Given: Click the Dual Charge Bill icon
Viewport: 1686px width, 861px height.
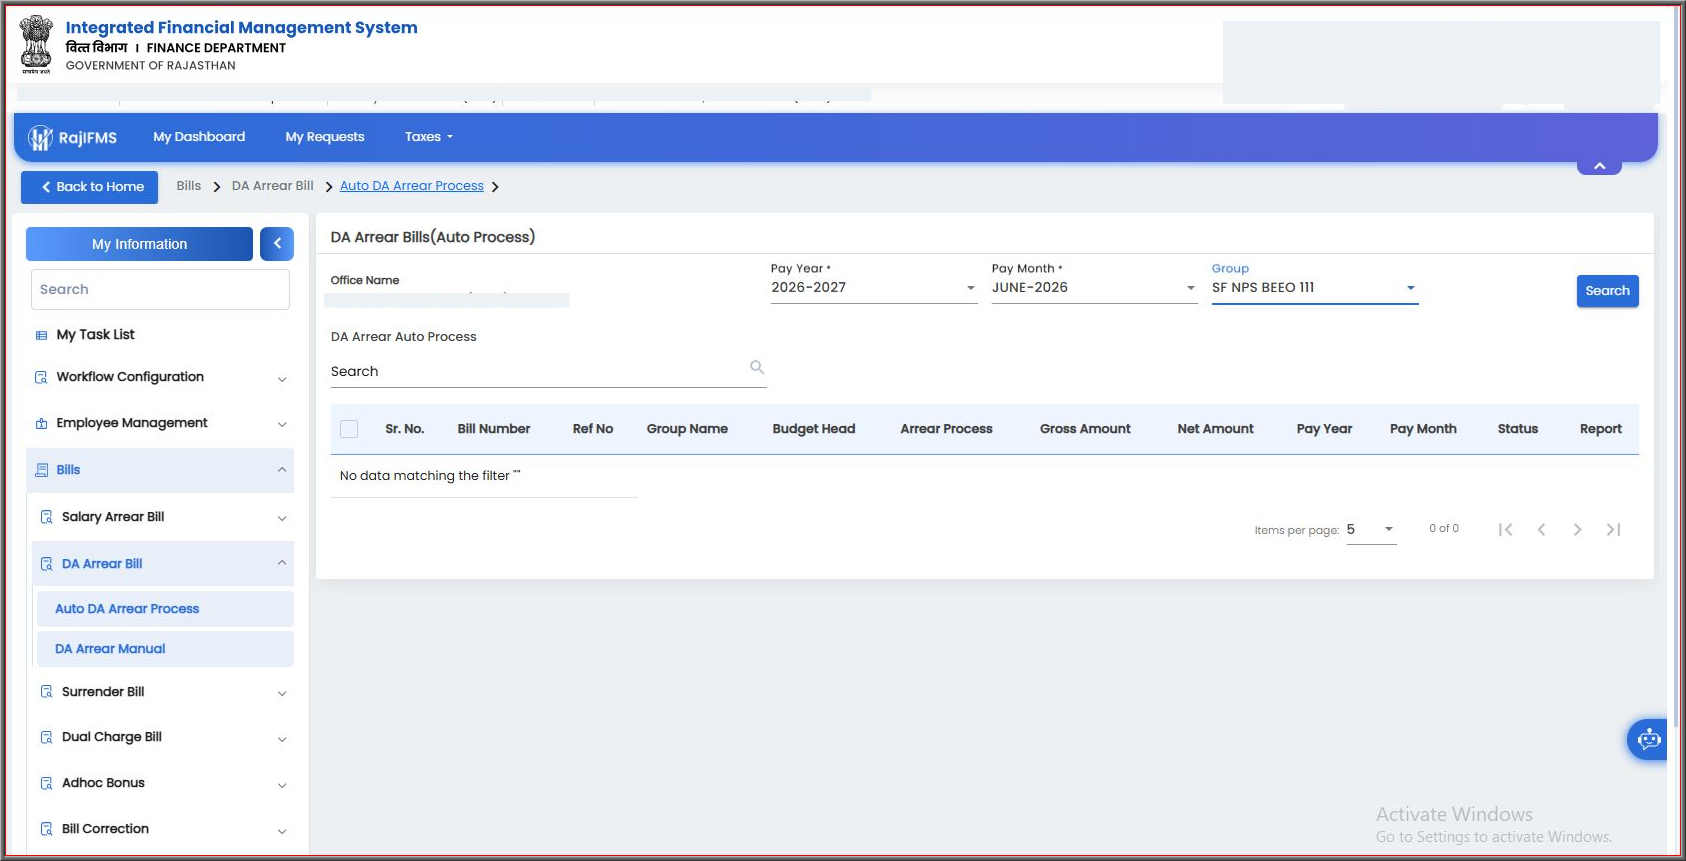Looking at the screenshot, I should click(46, 737).
